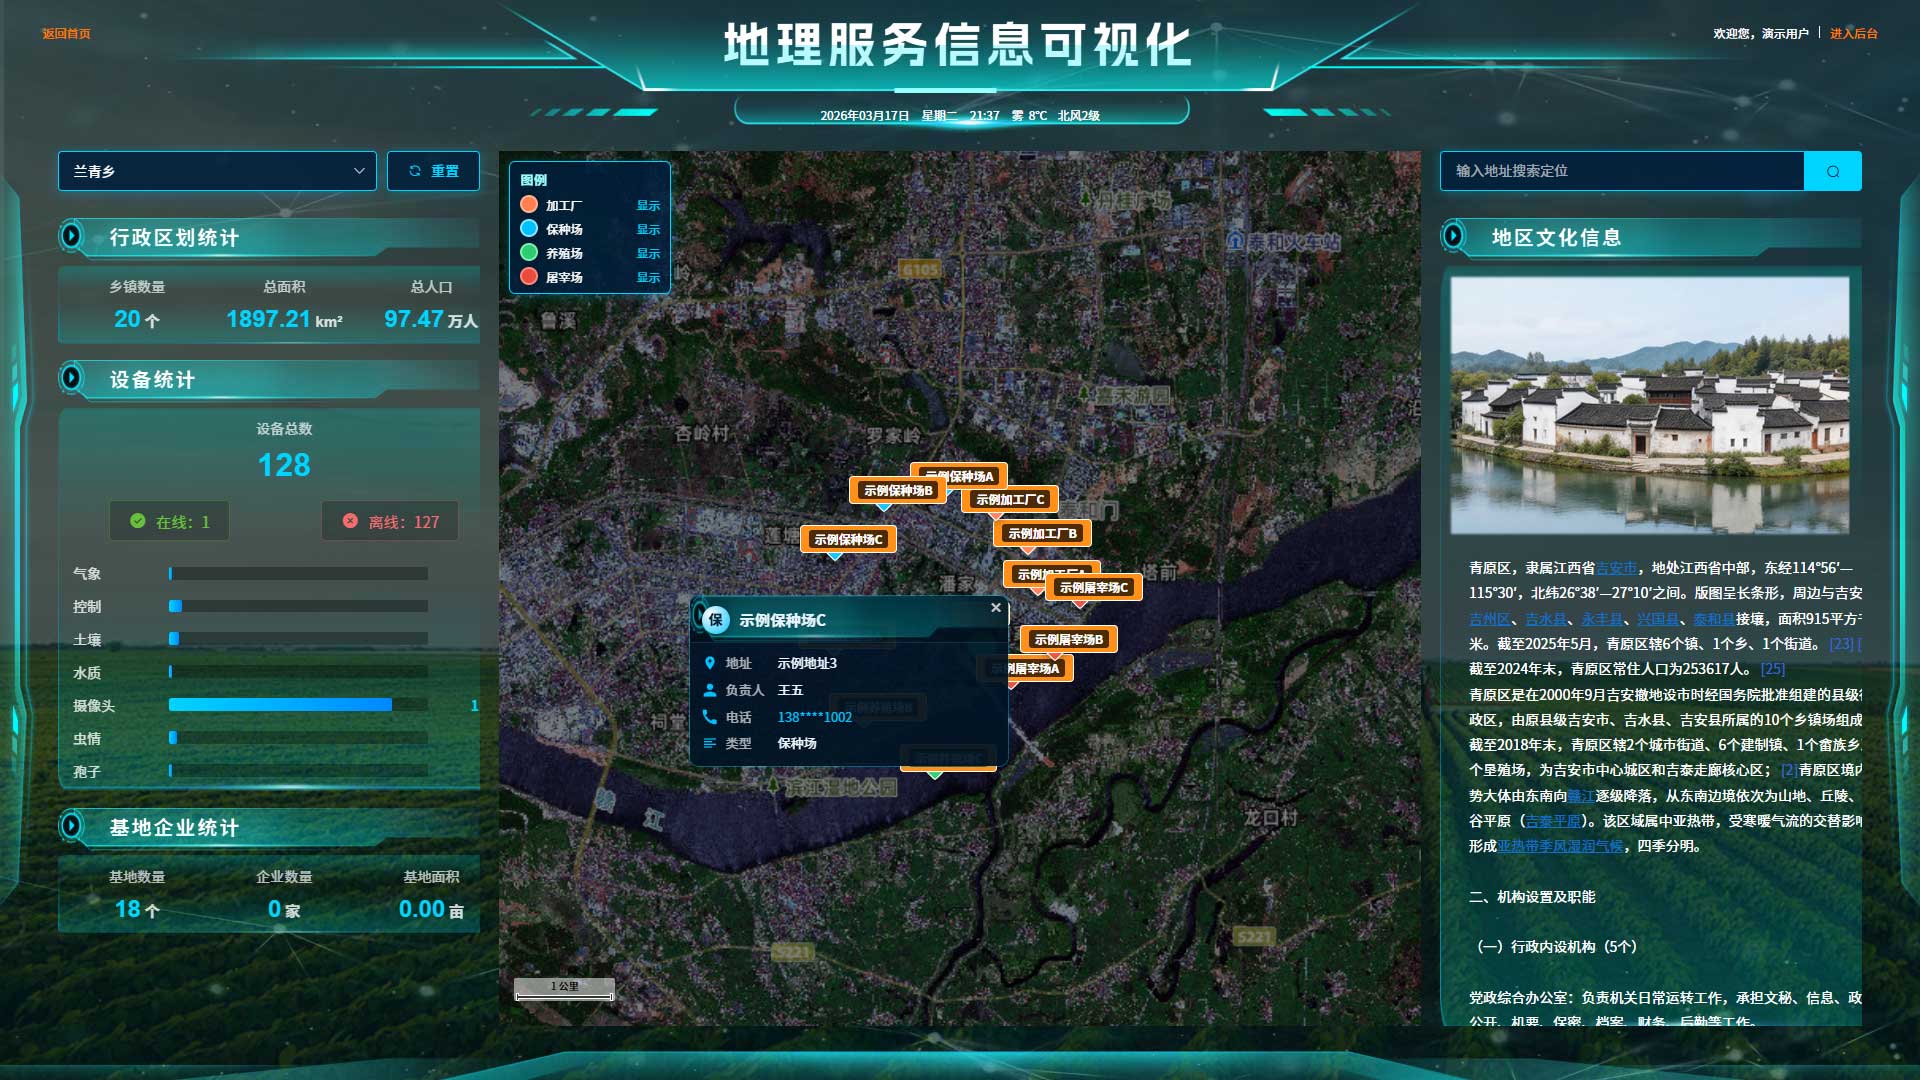Click the 基地企业统计 section arrow icon
Screen dimensions: 1920x1080
71,826
